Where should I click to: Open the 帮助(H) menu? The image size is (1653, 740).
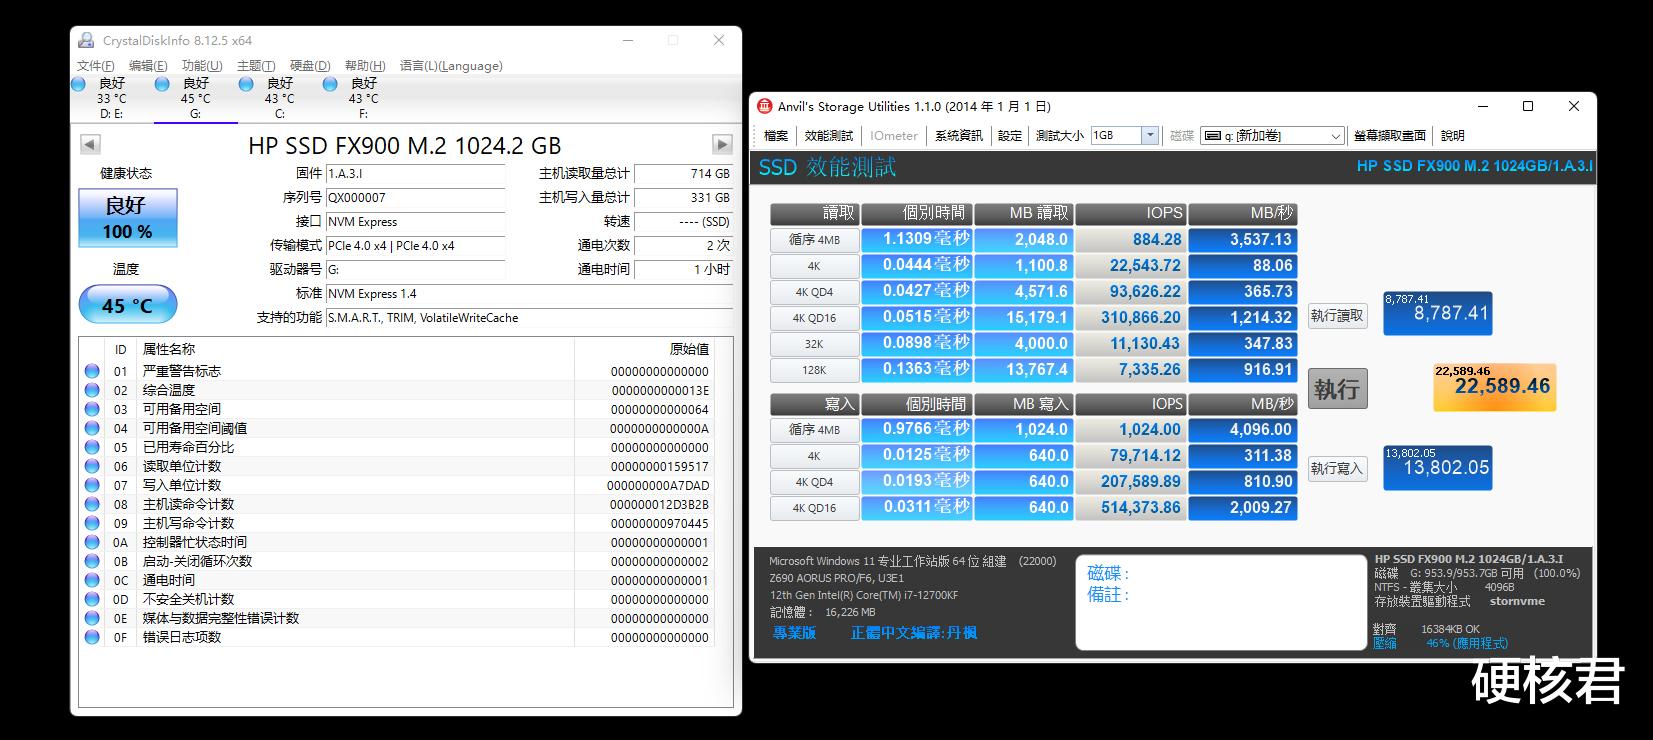[x=365, y=66]
